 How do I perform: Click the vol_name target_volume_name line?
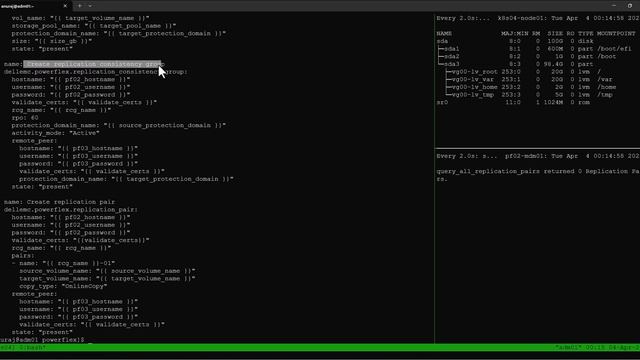[x=80, y=18]
